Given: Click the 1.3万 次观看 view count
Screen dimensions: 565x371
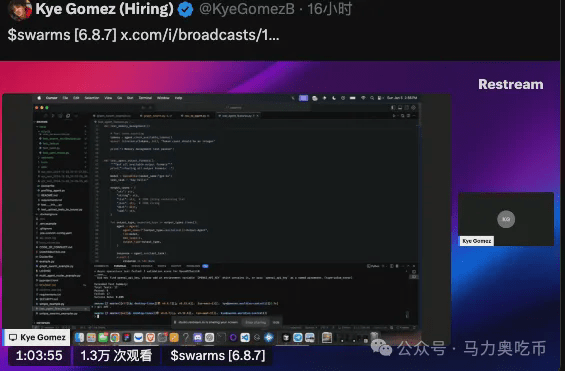Looking at the screenshot, I should (x=116, y=356).
